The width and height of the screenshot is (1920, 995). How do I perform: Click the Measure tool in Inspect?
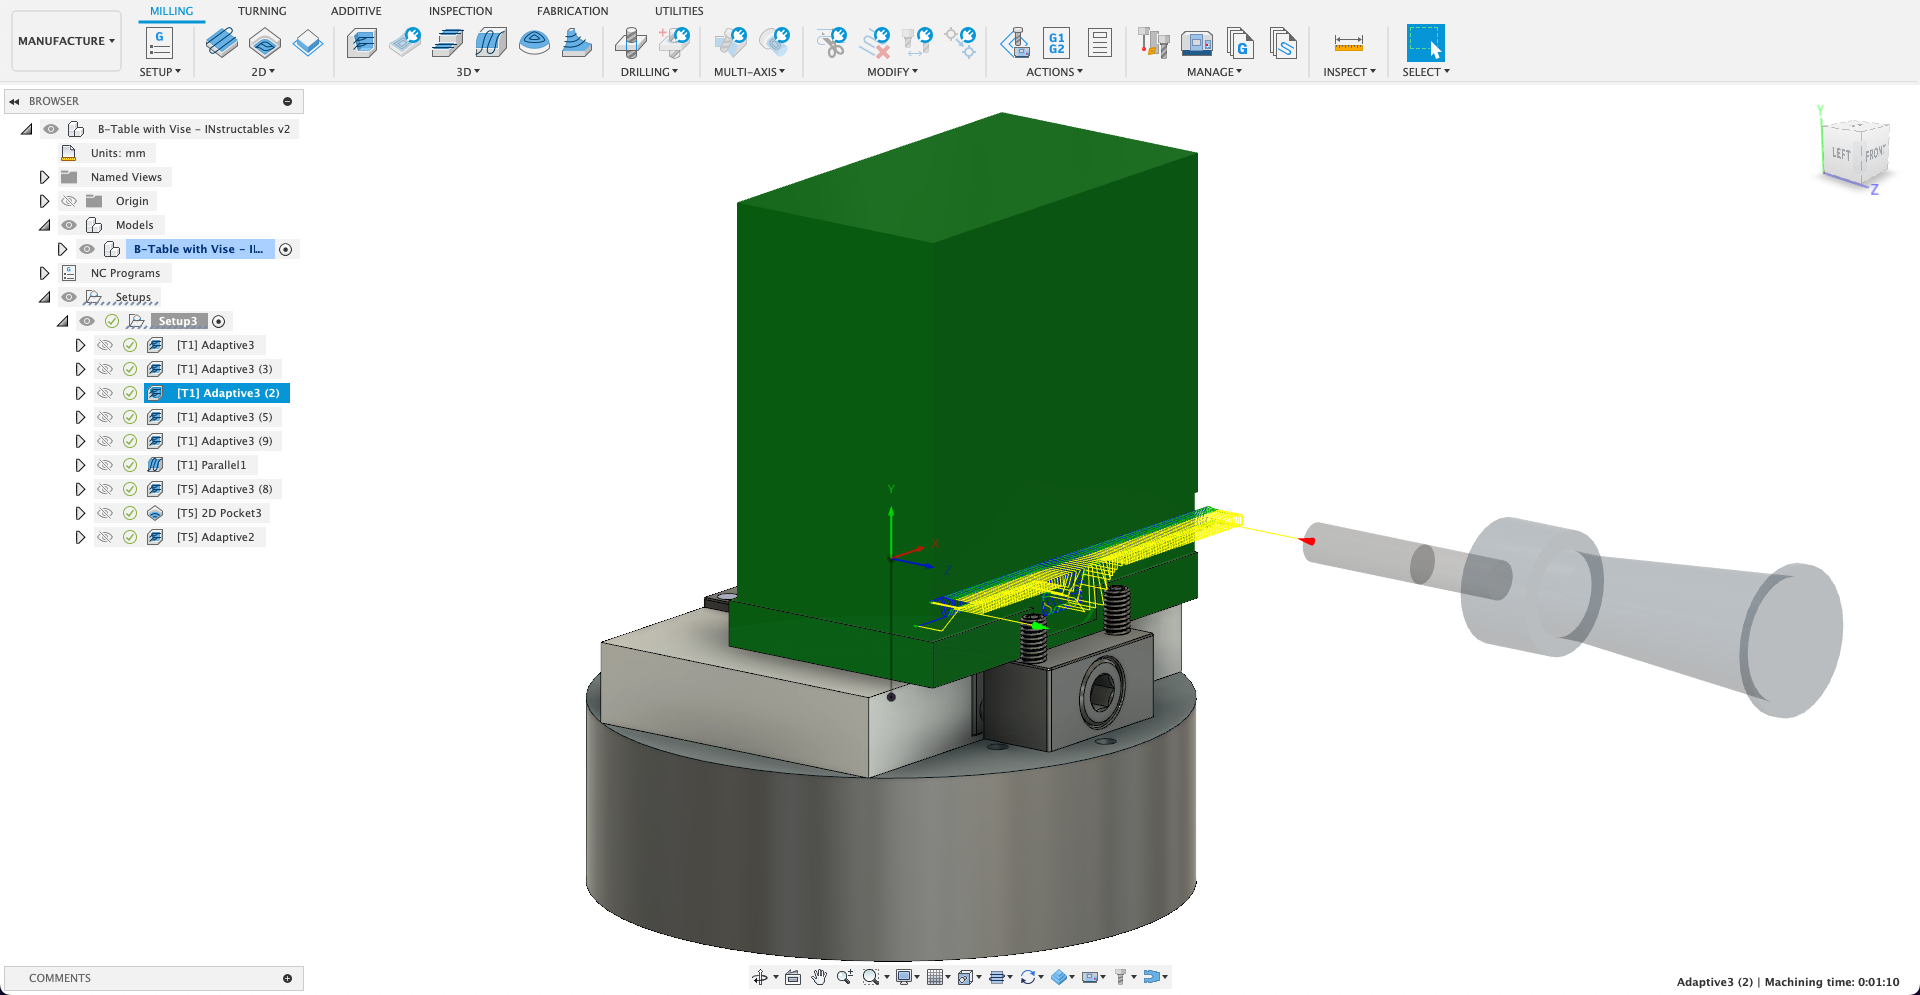pyautogui.click(x=1349, y=43)
